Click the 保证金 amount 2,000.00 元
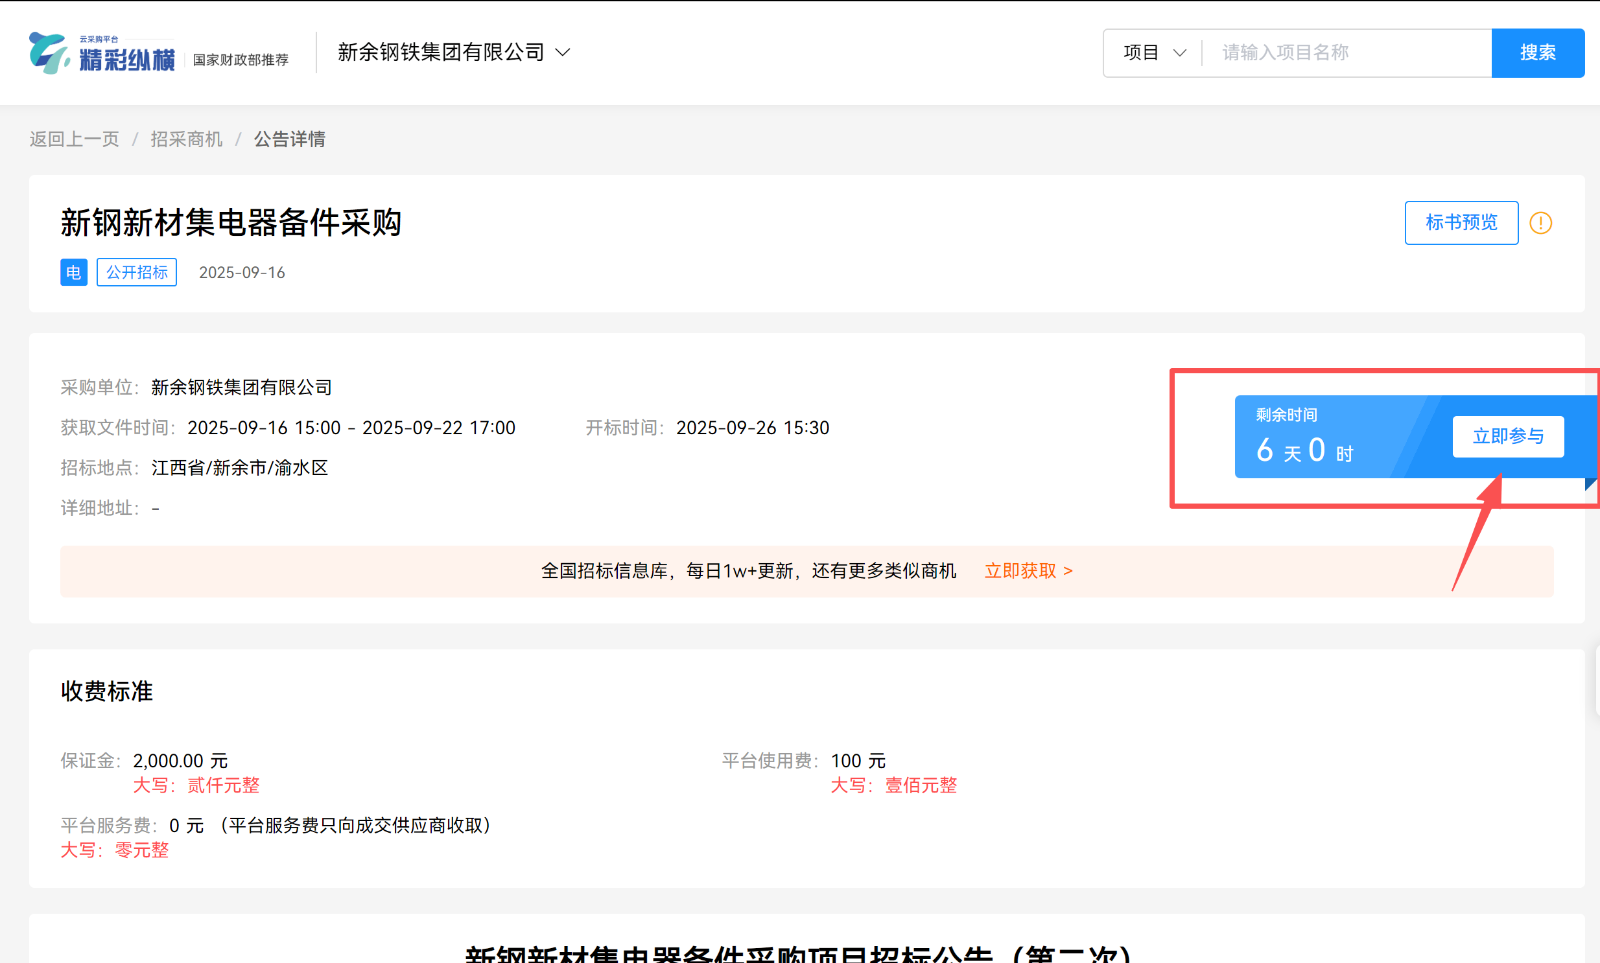 point(180,761)
